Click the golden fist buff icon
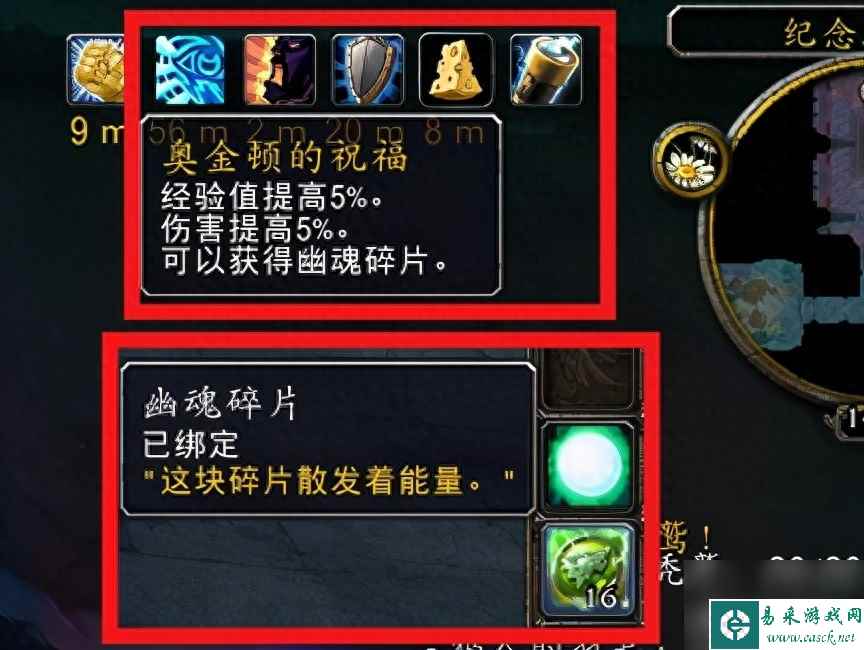The height and width of the screenshot is (650, 864). [x=96, y=69]
